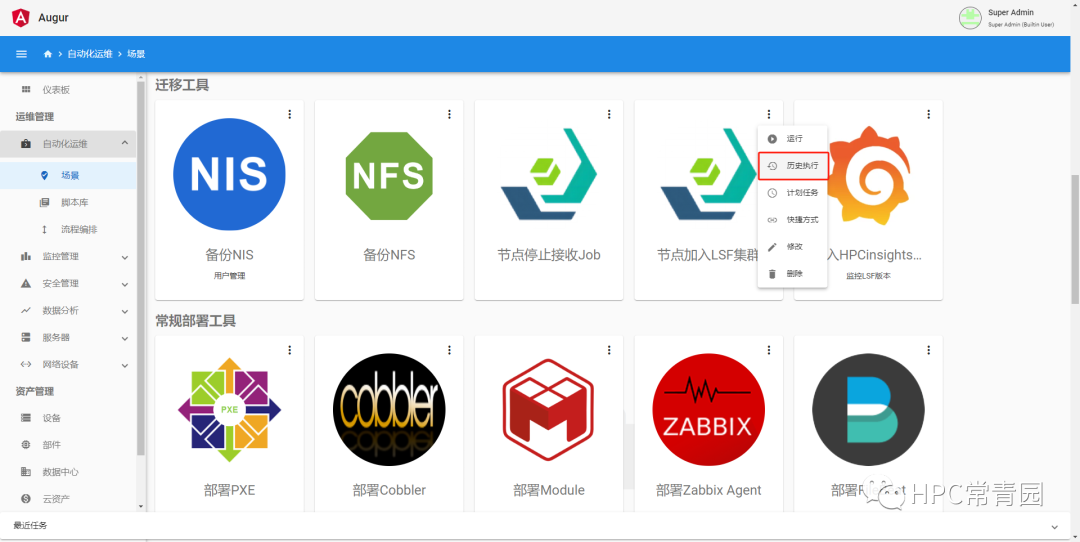Click the Augur Angular logo
The width and height of the screenshot is (1080, 542).
21,18
